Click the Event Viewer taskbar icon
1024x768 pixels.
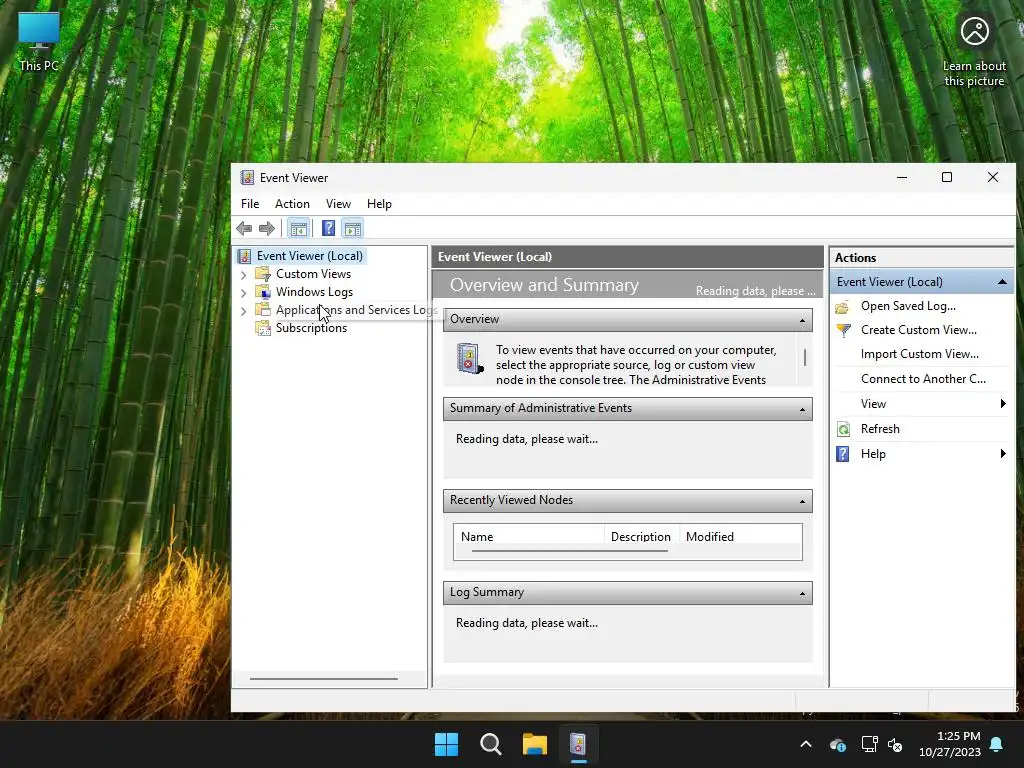(x=578, y=744)
